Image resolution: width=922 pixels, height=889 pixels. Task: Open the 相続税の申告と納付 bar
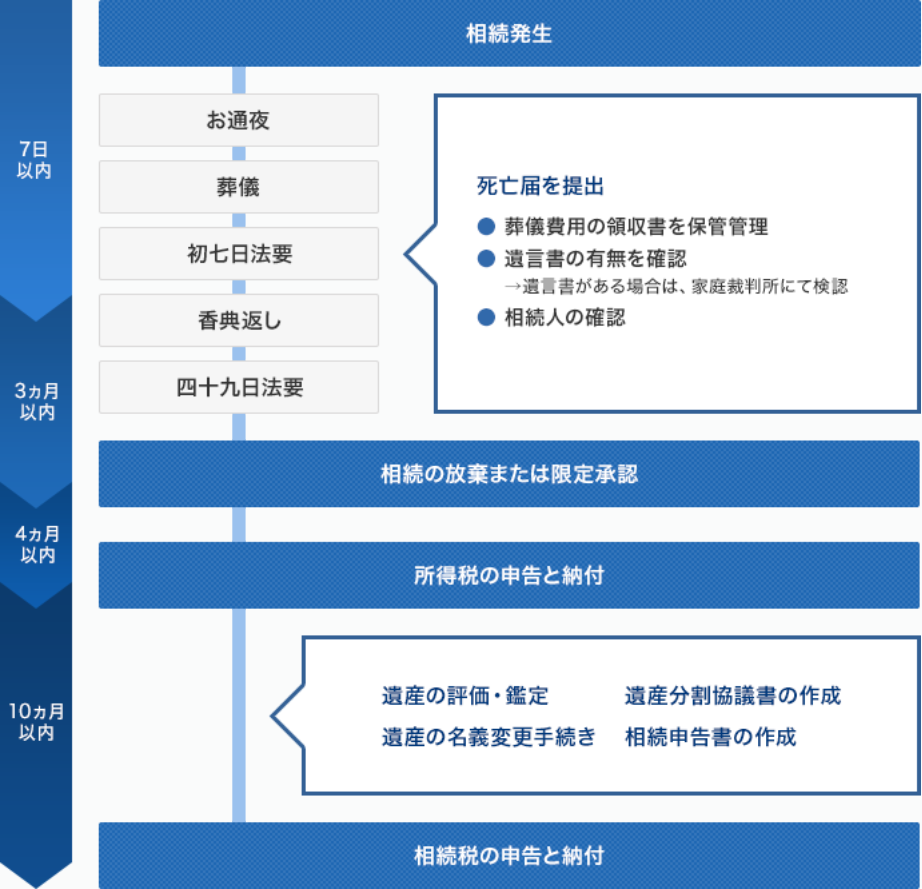[x=509, y=856]
